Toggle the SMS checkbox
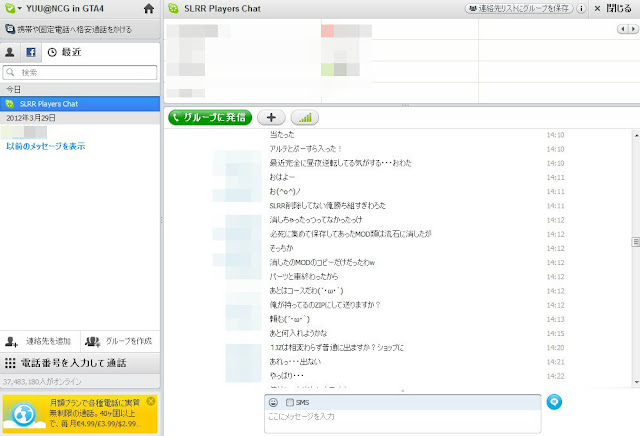 tap(290, 403)
